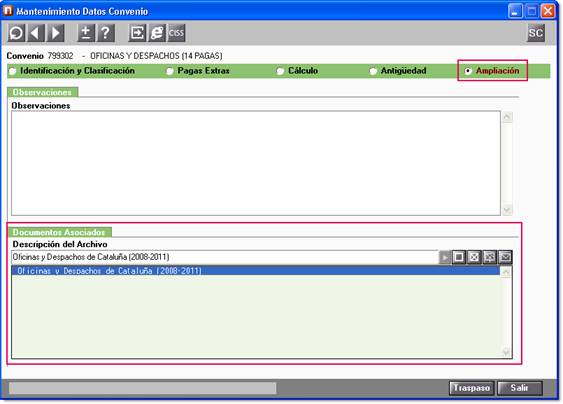Click the SC icon in toolbar

pyautogui.click(x=536, y=33)
